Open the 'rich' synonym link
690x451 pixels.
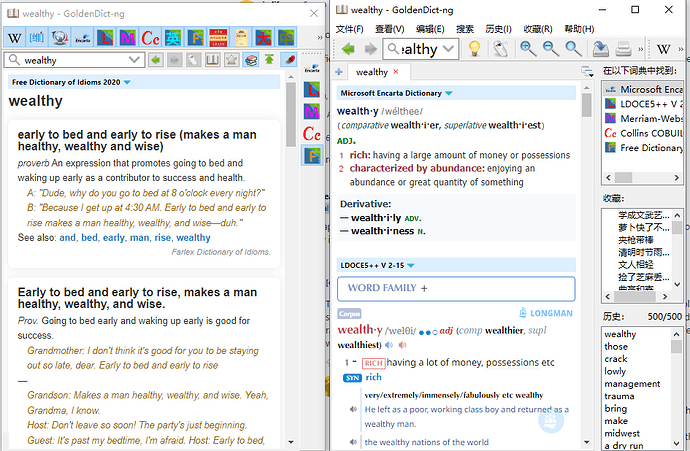point(373,377)
